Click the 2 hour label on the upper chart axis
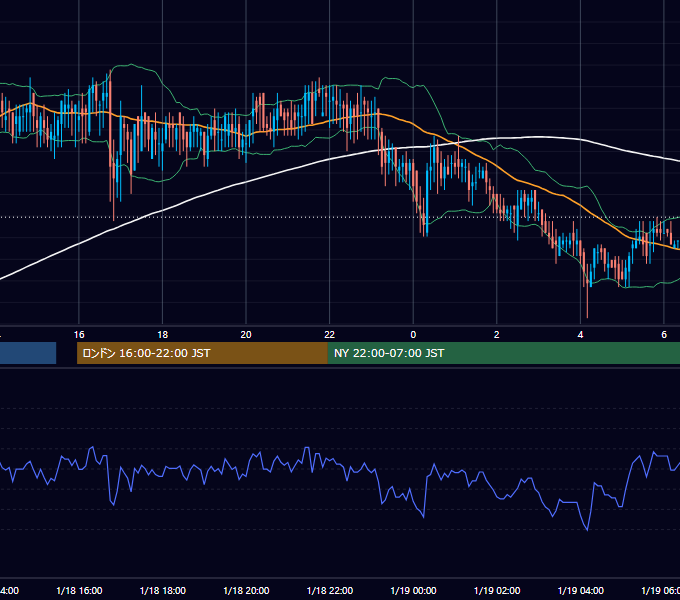 point(497,335)
